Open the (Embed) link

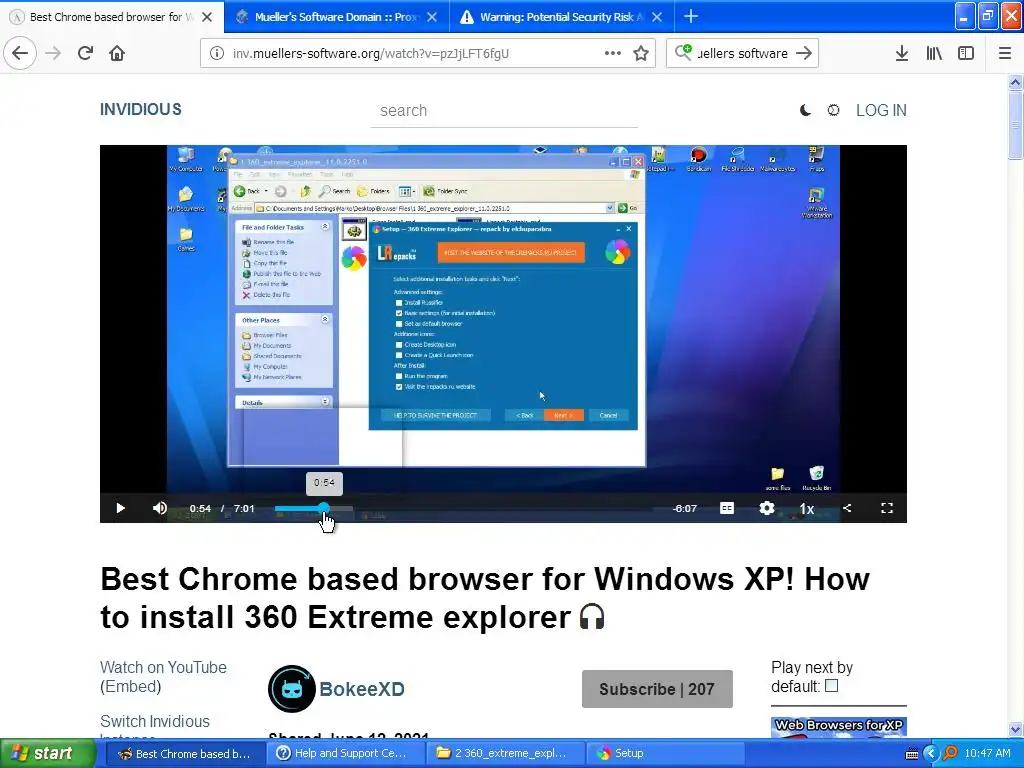tap(131, 686)
